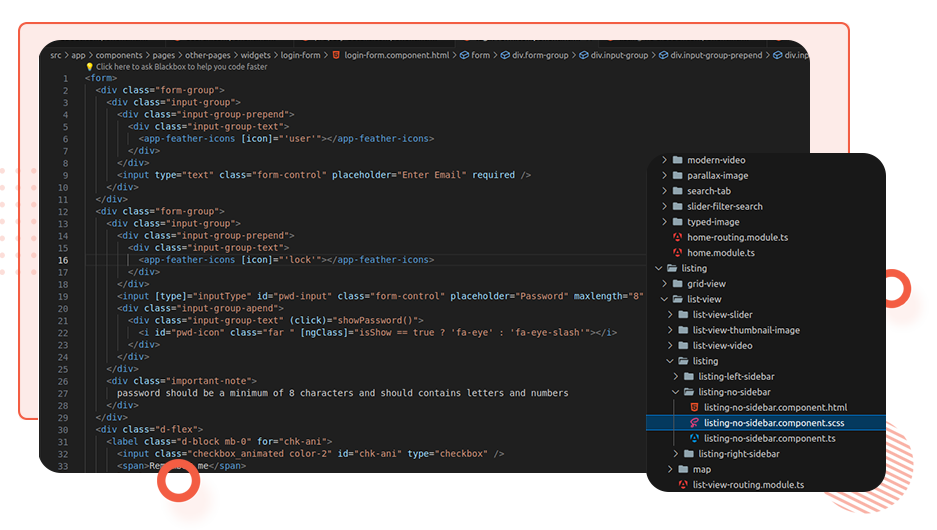Click the Angular icon of home-routing.module.ts

[677, 238]
